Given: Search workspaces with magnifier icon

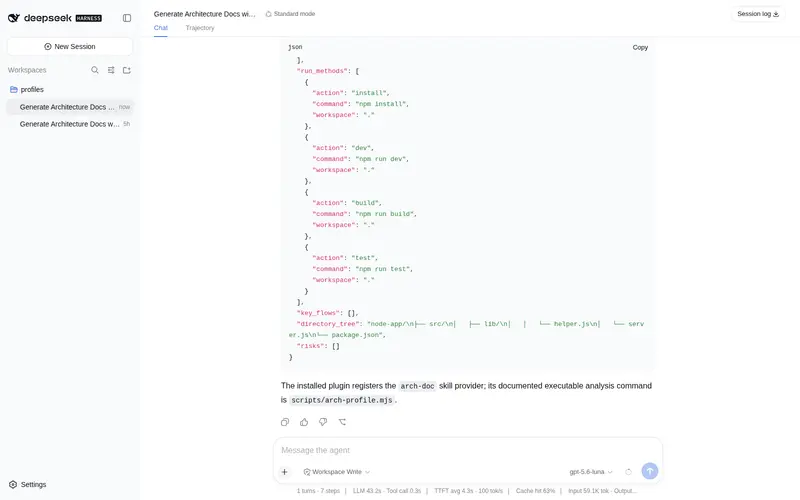Looking at the screenshot, I should 95,70.
